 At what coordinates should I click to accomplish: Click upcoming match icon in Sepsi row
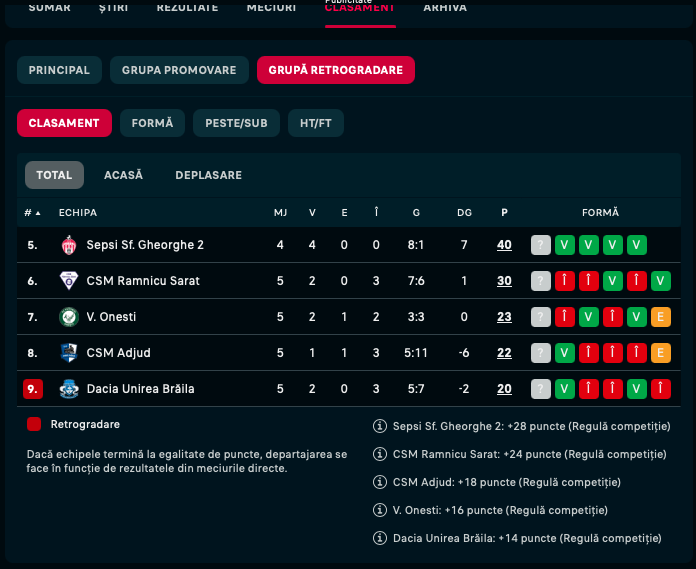pos(541,245)
